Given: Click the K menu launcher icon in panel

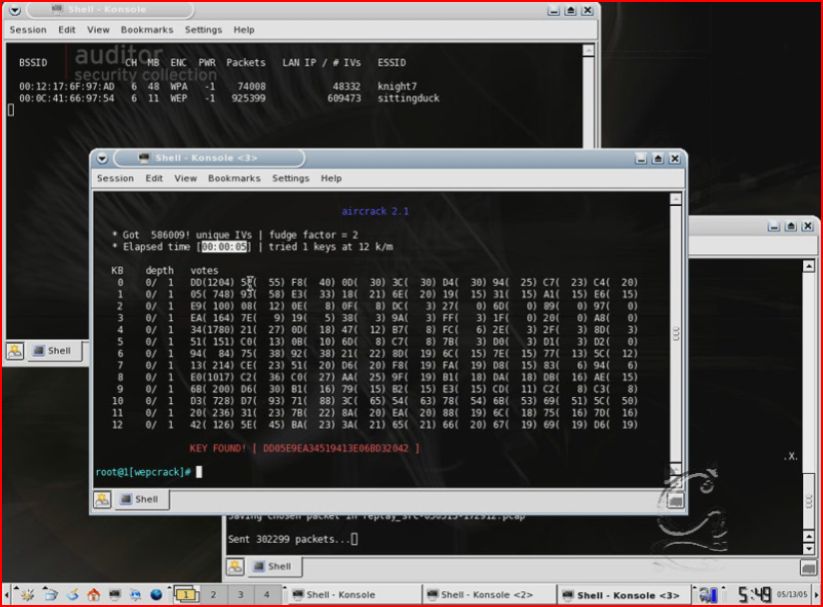Looking at the screenshot, I should (27, 594).
